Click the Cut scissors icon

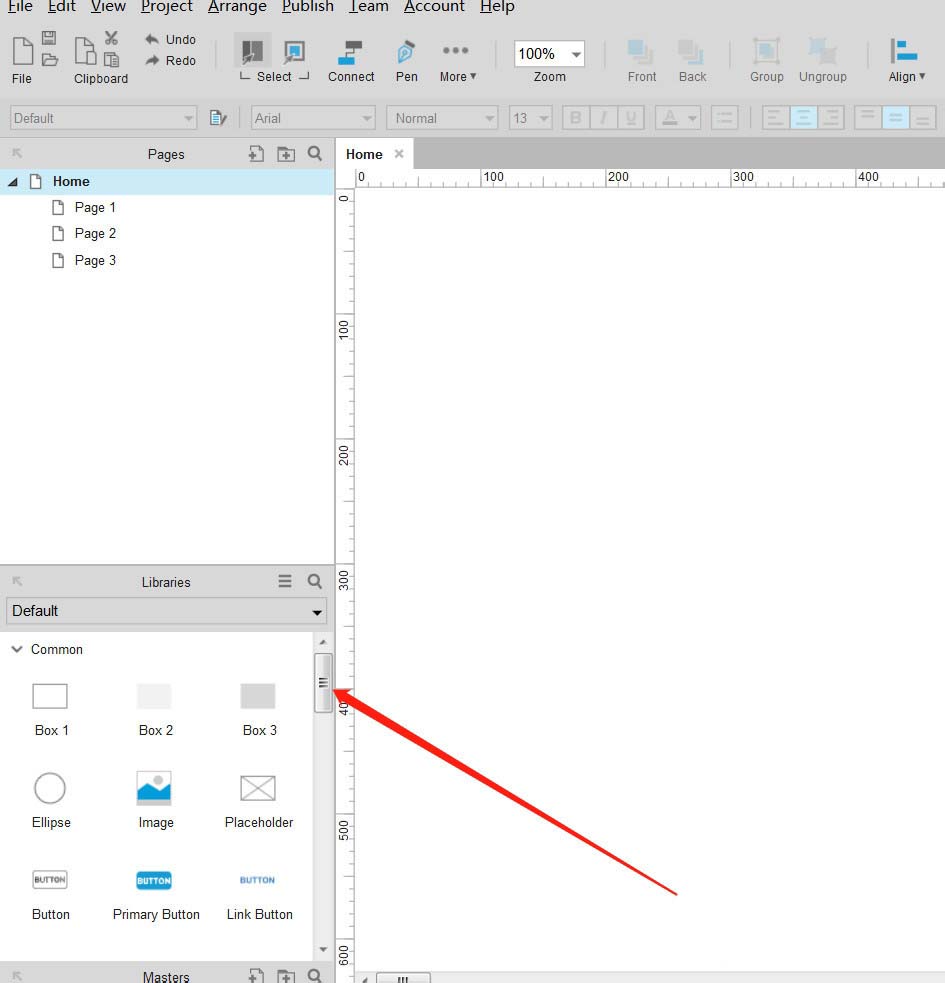tap(111, 38)
